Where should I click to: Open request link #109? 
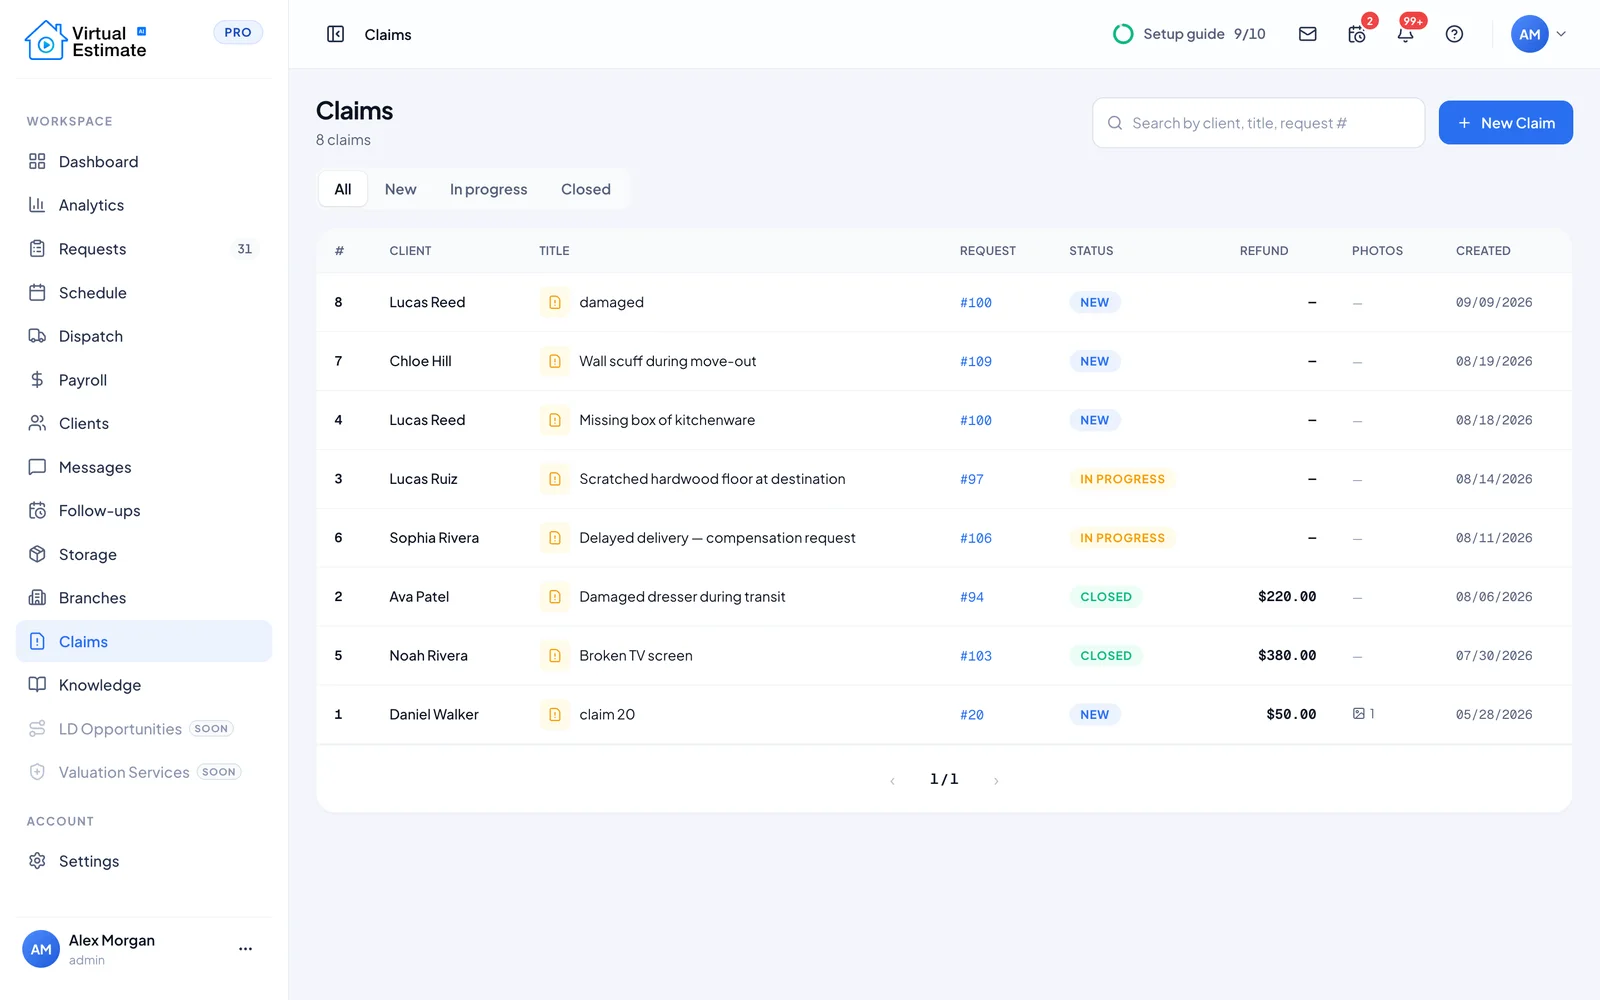pyautogui.click(x=976, y=362)
